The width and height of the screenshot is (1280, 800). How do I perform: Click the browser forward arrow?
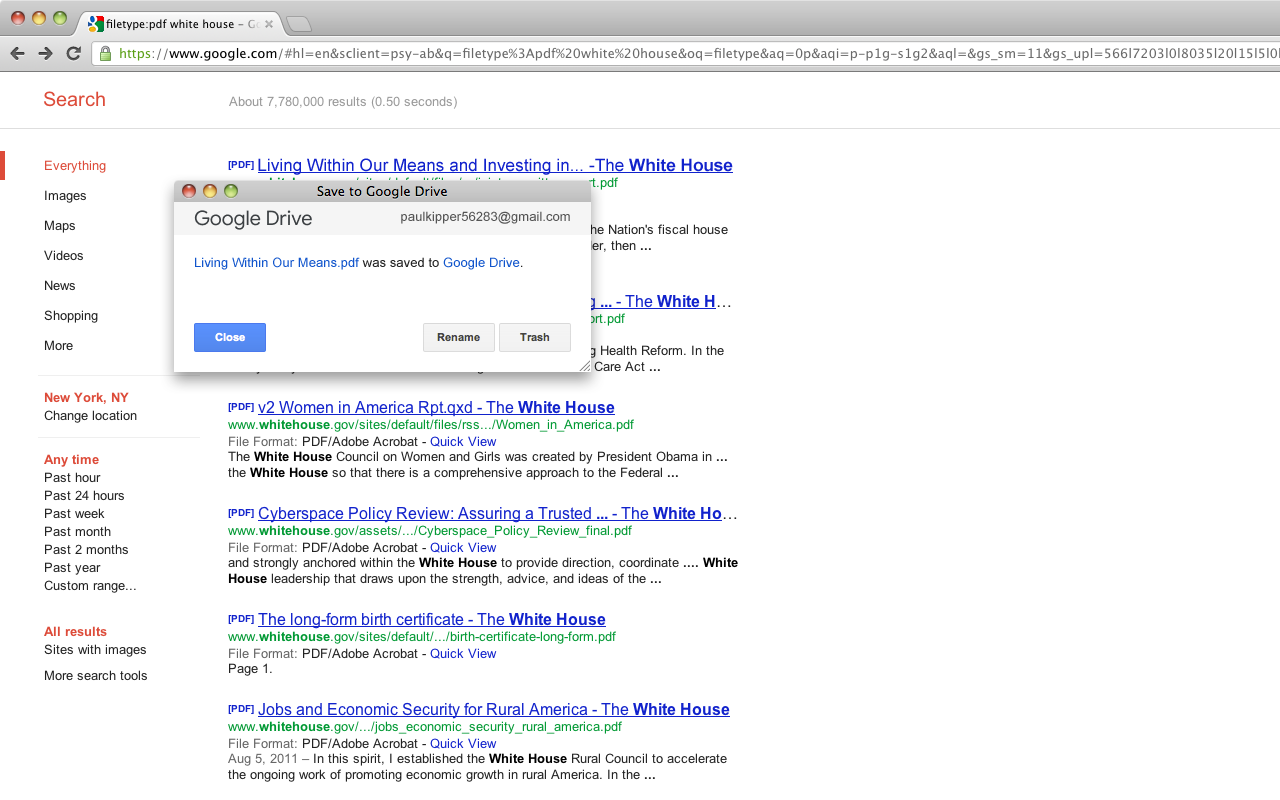(x=45, y=53)
